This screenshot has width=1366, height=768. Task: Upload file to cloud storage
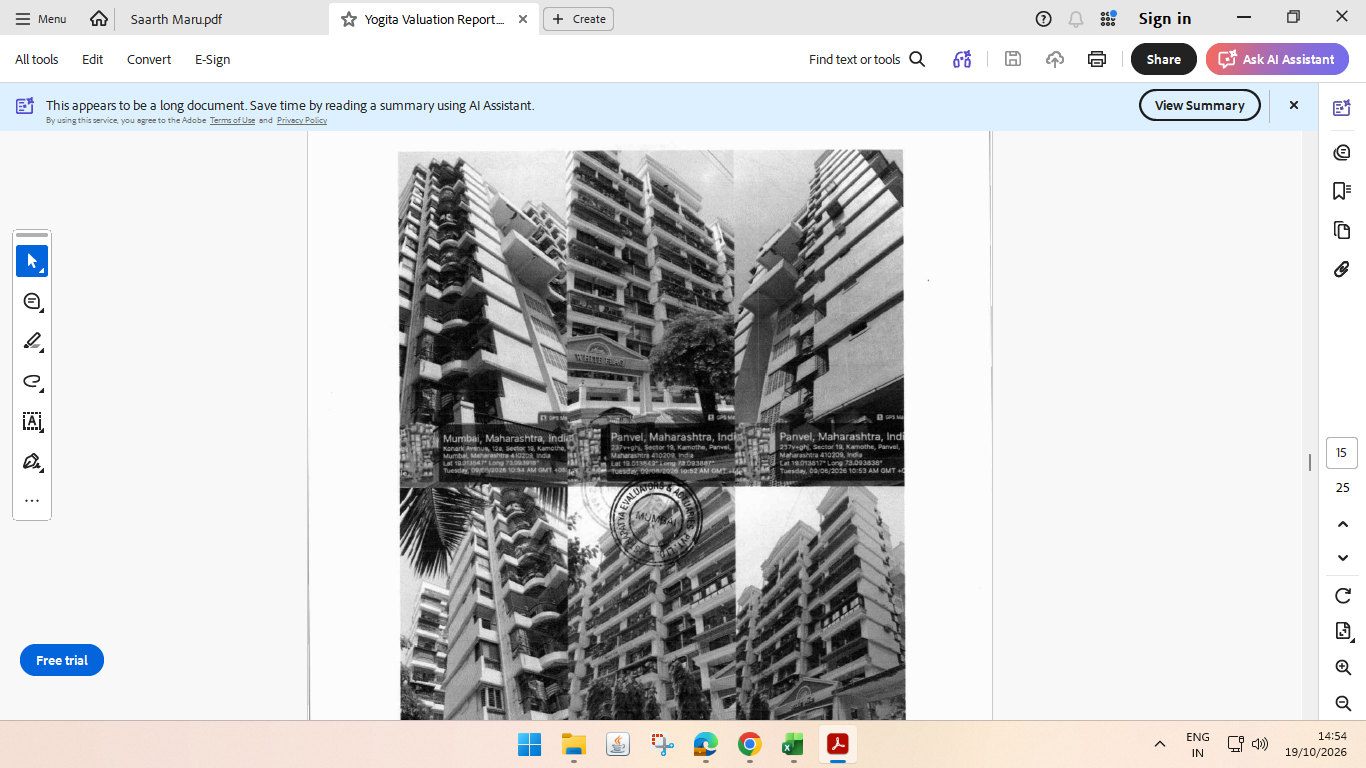(x=1055, y=59)
